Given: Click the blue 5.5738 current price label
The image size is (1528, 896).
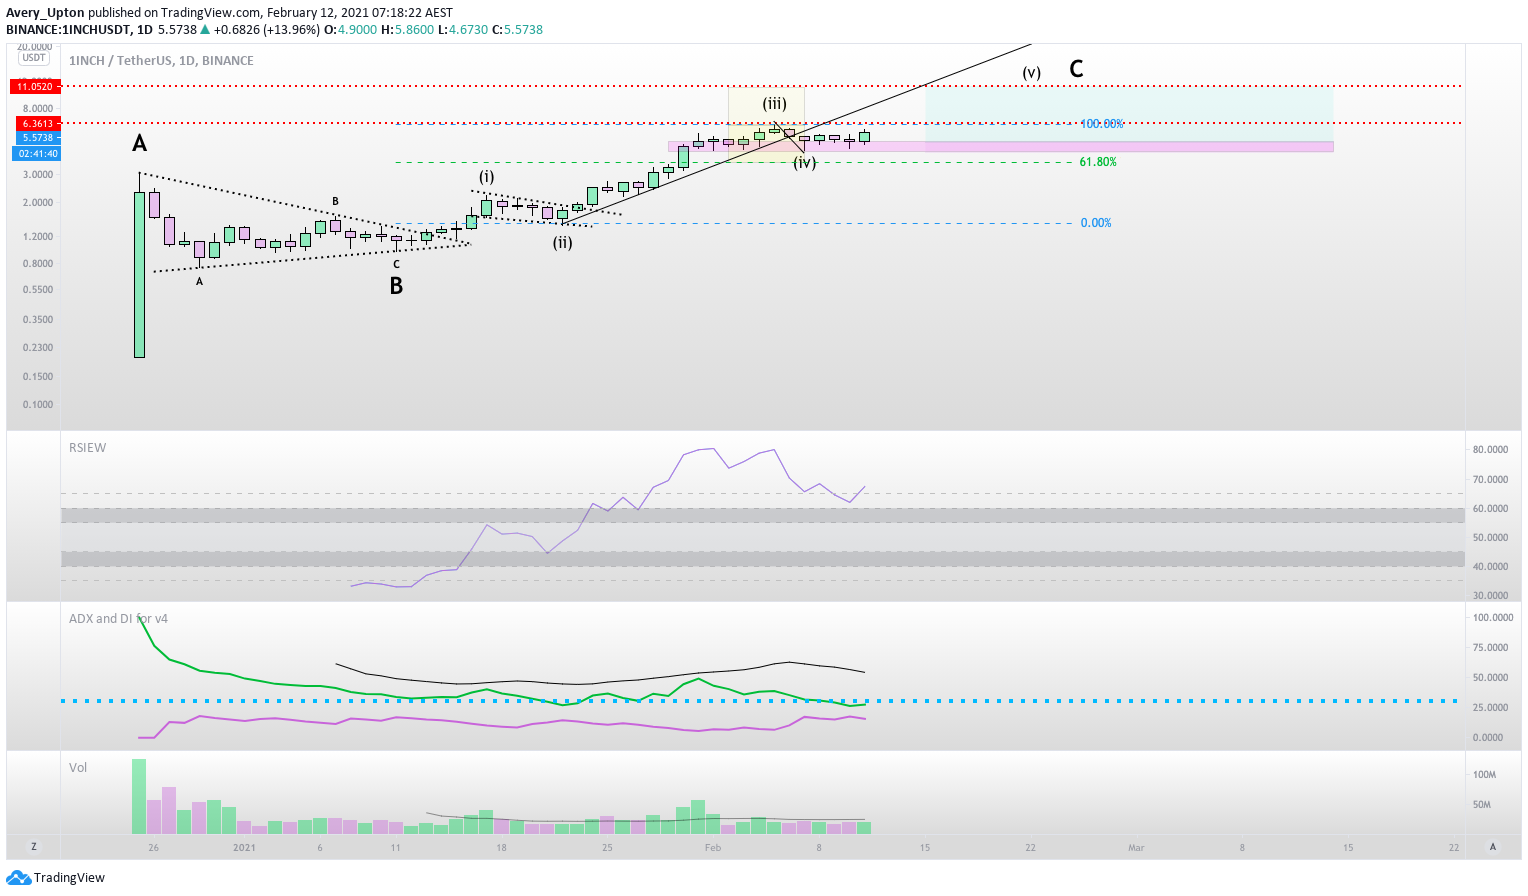Looking at the screenshot, I should (x=38, y=138).
